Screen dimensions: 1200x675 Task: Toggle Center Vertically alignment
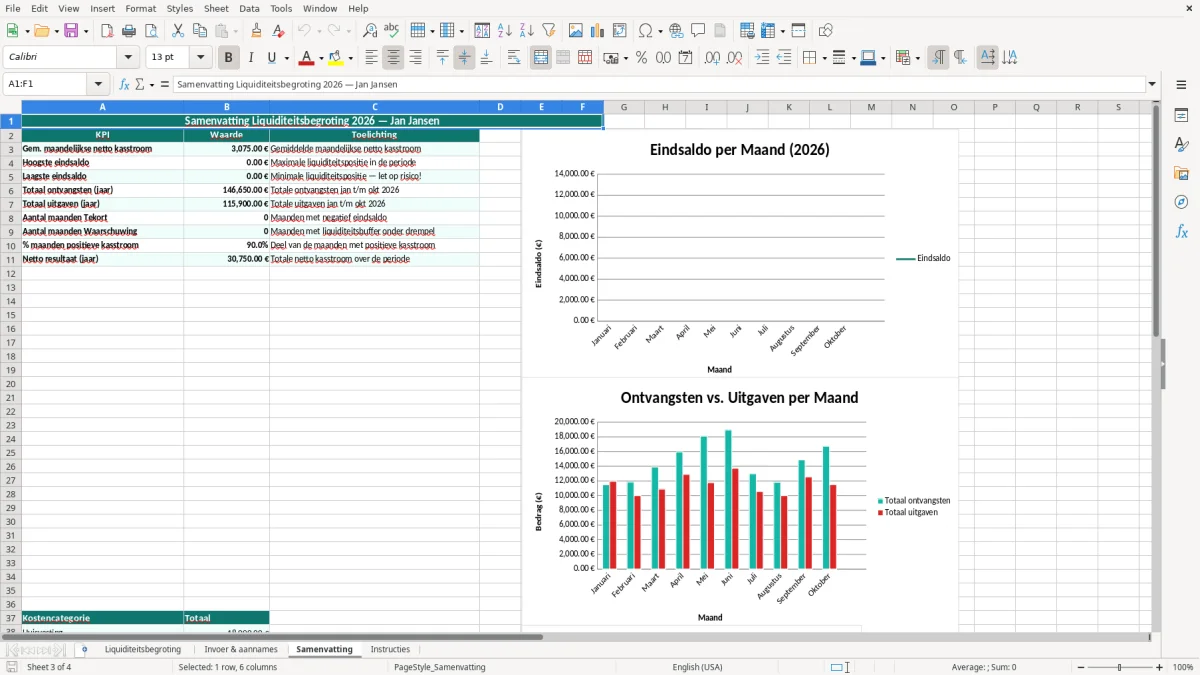[464, 58]
